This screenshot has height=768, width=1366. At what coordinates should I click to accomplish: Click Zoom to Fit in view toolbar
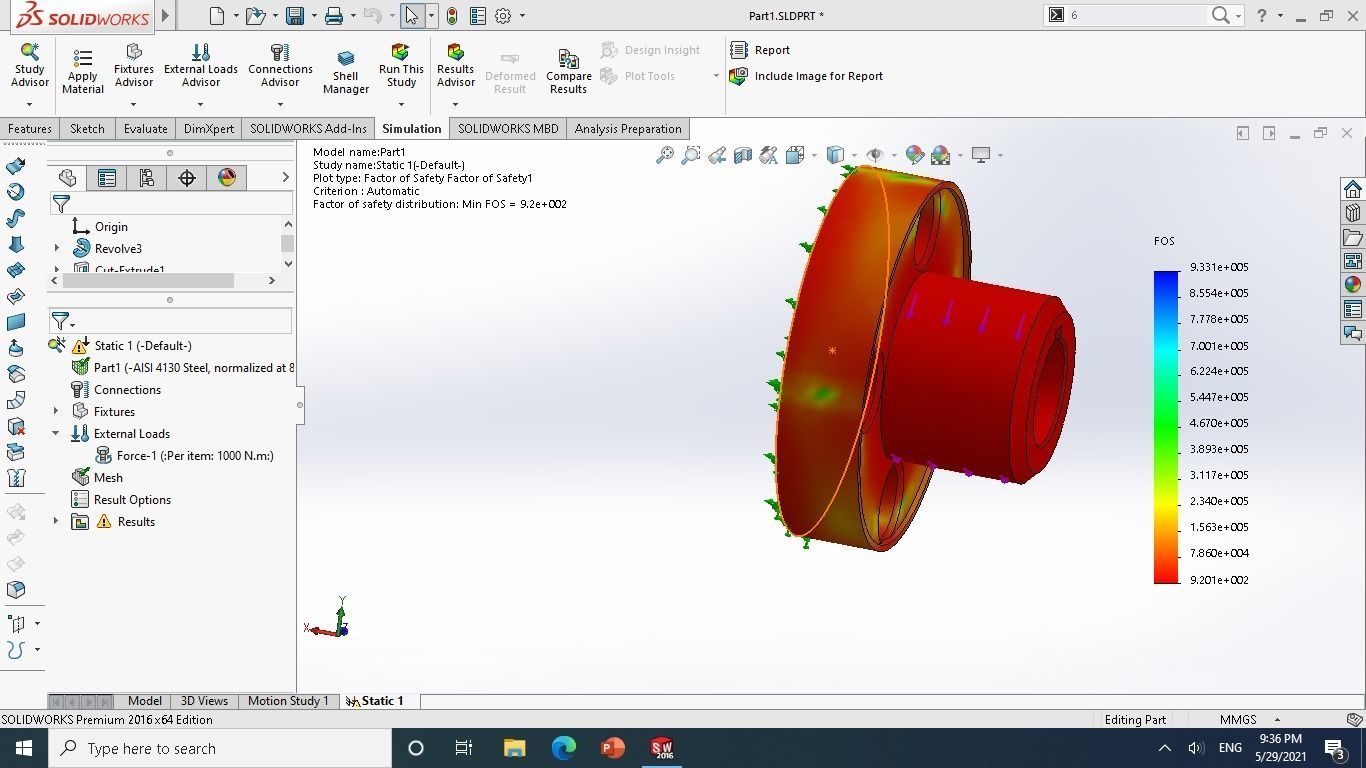pos(665,155)
